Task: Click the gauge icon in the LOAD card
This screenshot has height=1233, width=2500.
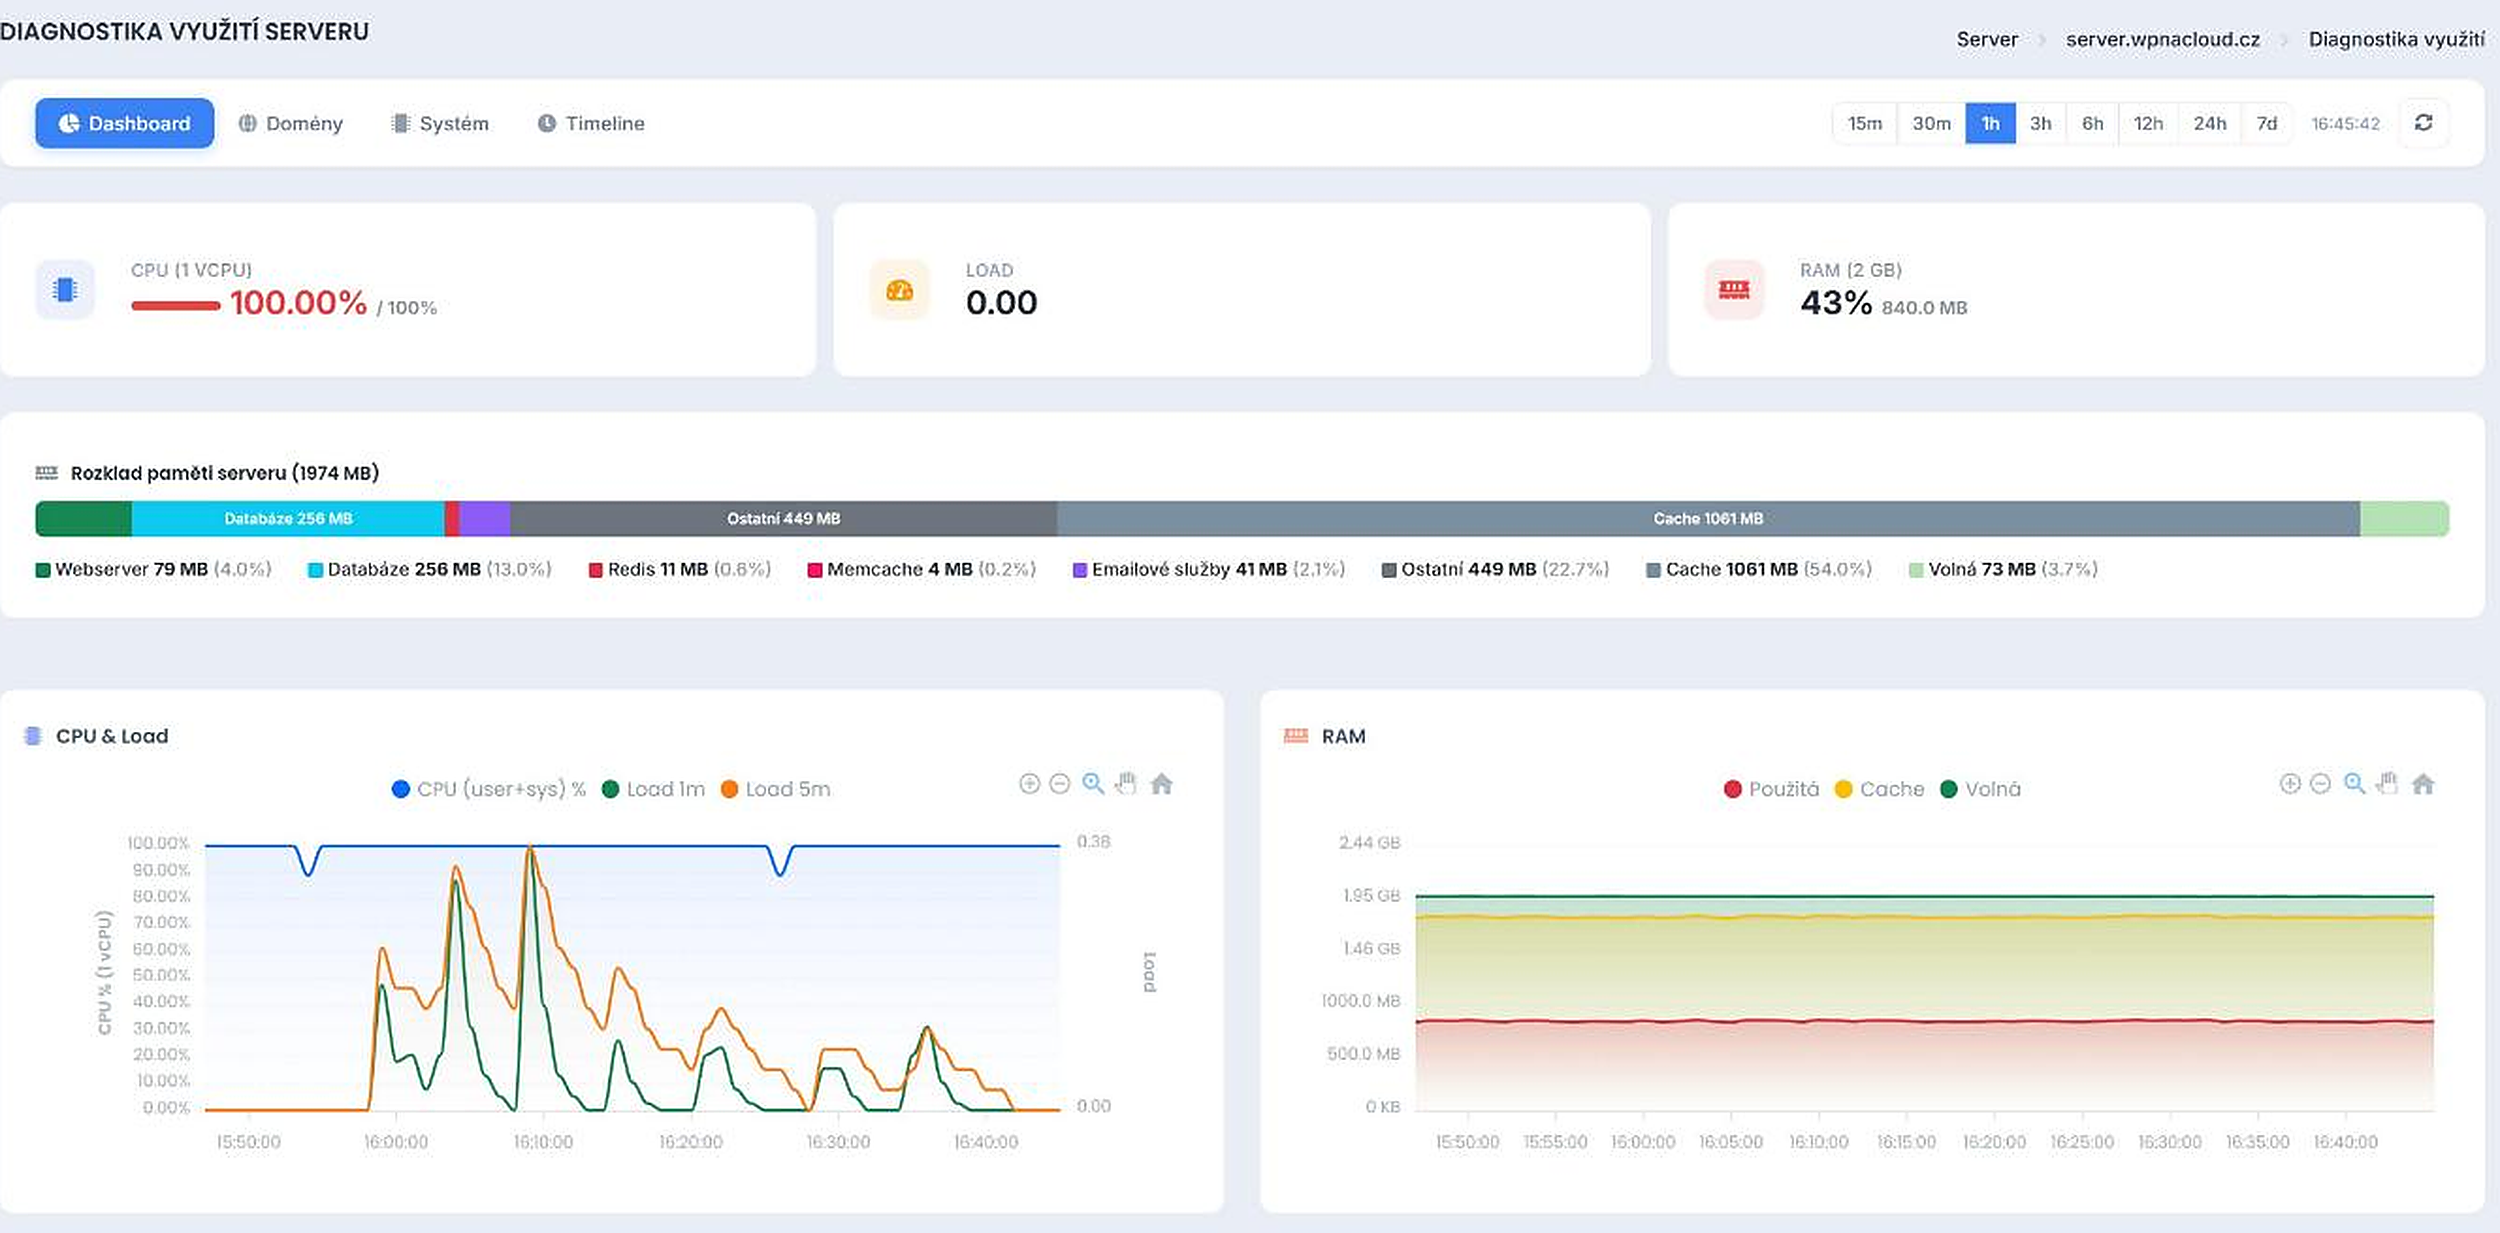Action: pyautogui.click(x=900, y=290)
